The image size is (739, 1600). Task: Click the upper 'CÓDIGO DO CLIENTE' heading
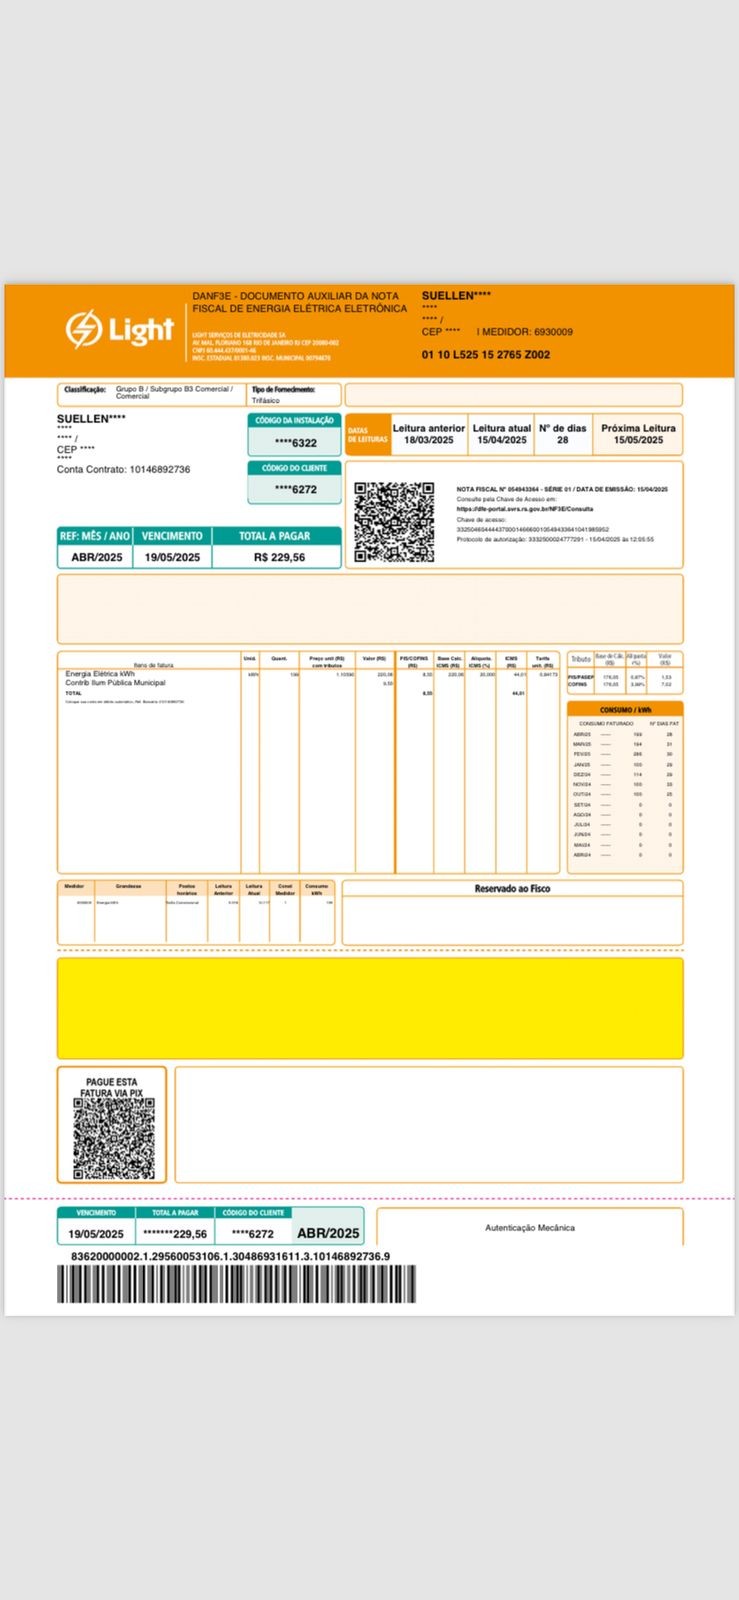click(295, 468)
